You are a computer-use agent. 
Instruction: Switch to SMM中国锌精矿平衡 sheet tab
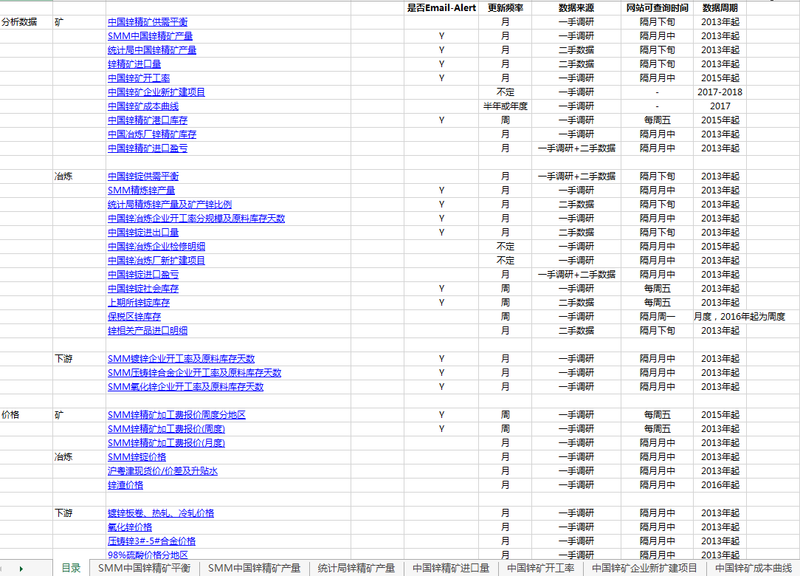point(144,568)
